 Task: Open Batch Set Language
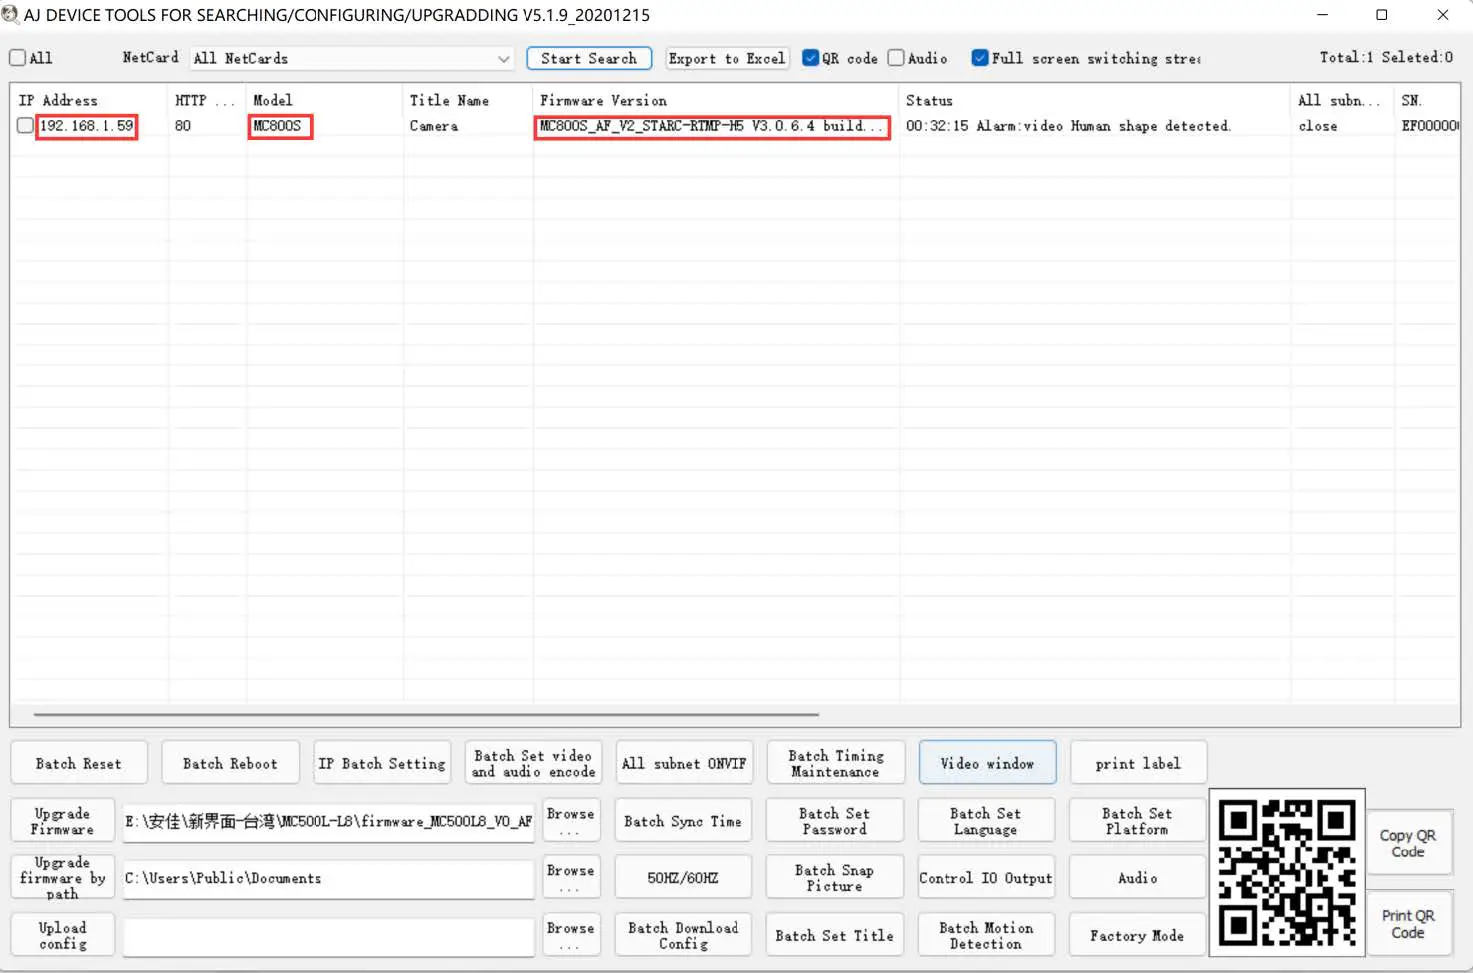(986, 821)
